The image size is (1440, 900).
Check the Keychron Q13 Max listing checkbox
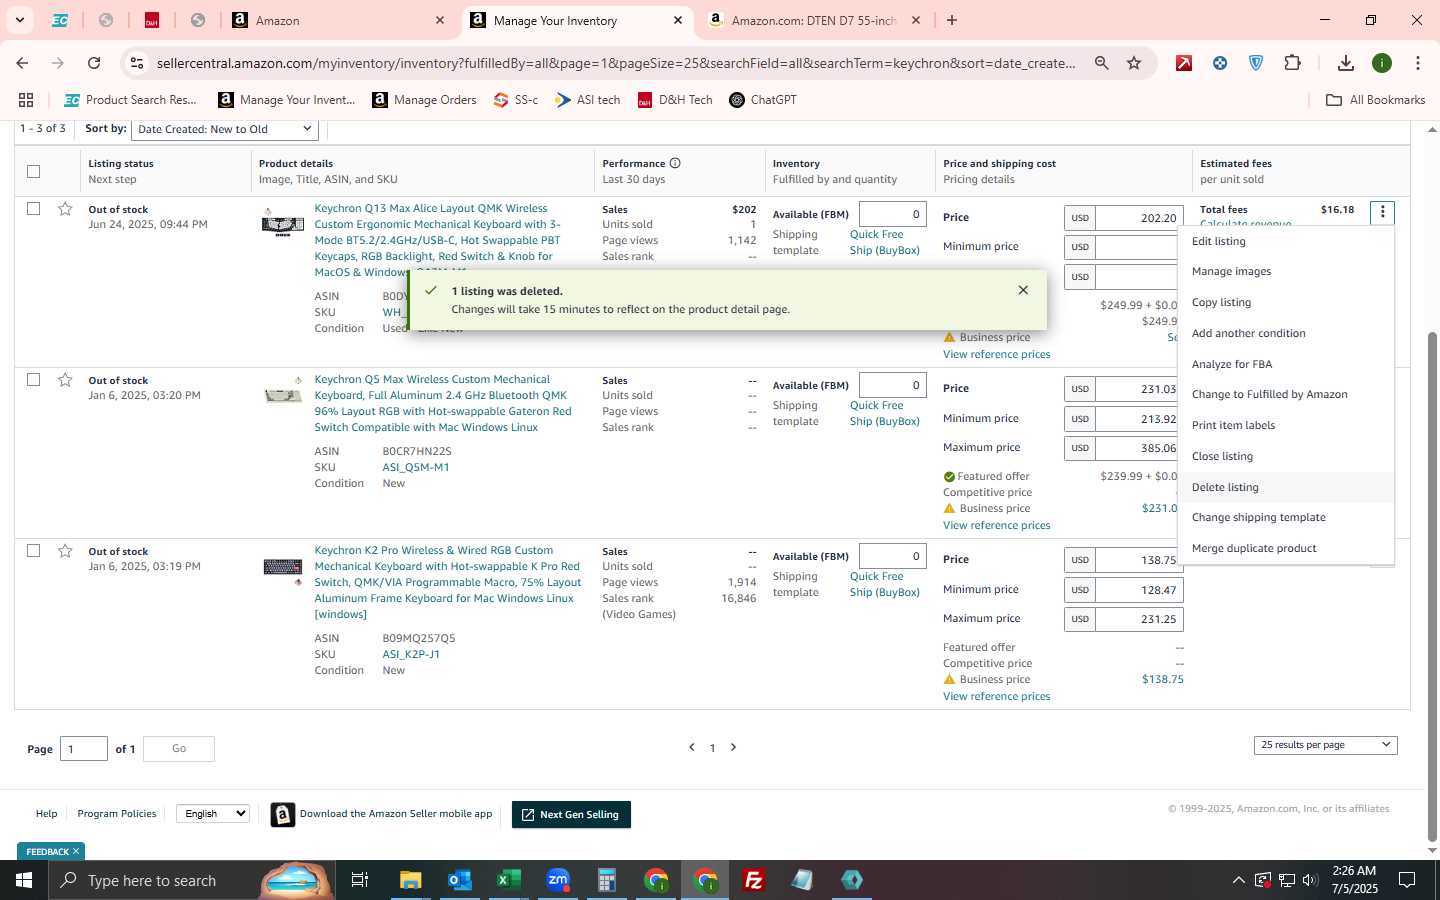pos(33,208)
